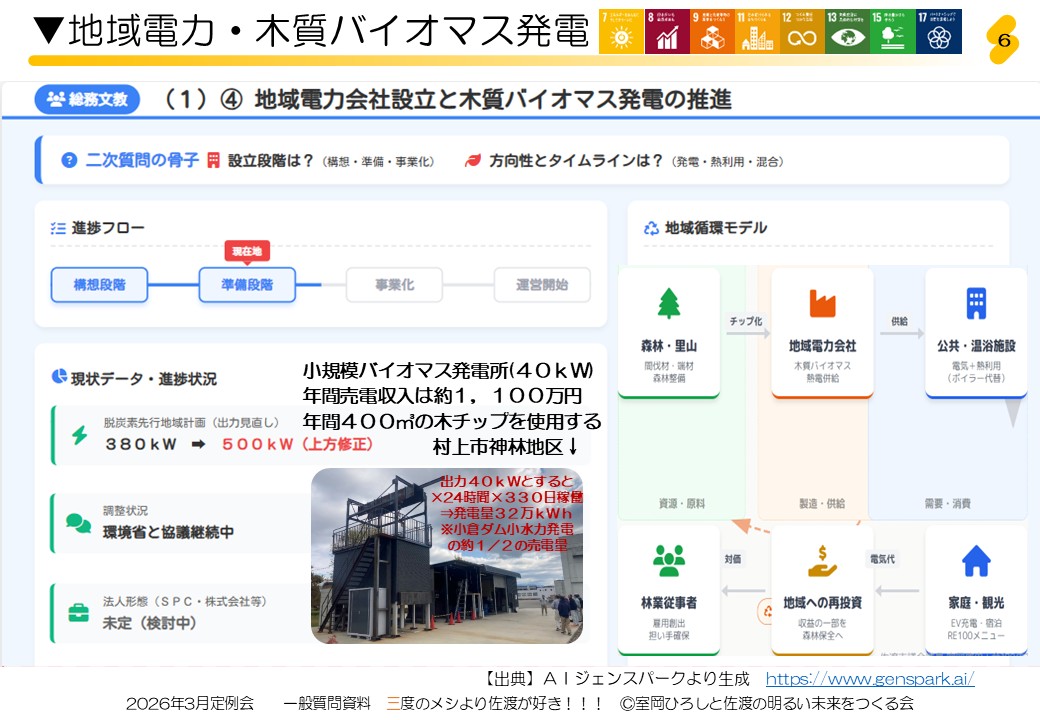This screenshot has width=1040, height=720.
Task: Click the people icon above 林業従事者
Action: coord(669,561)
